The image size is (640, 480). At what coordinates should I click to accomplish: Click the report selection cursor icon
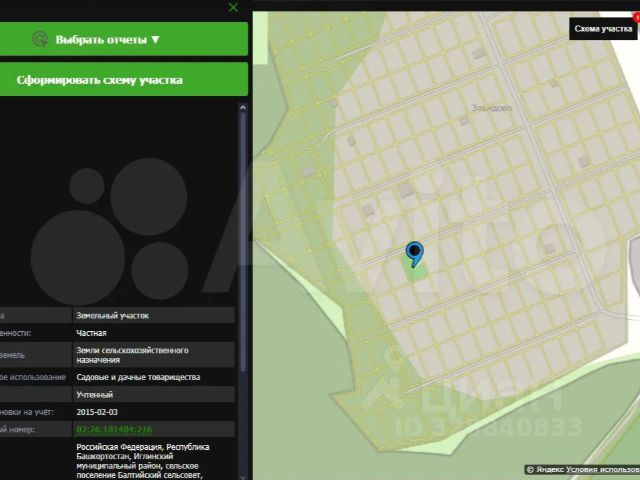(x=40, y=39)
